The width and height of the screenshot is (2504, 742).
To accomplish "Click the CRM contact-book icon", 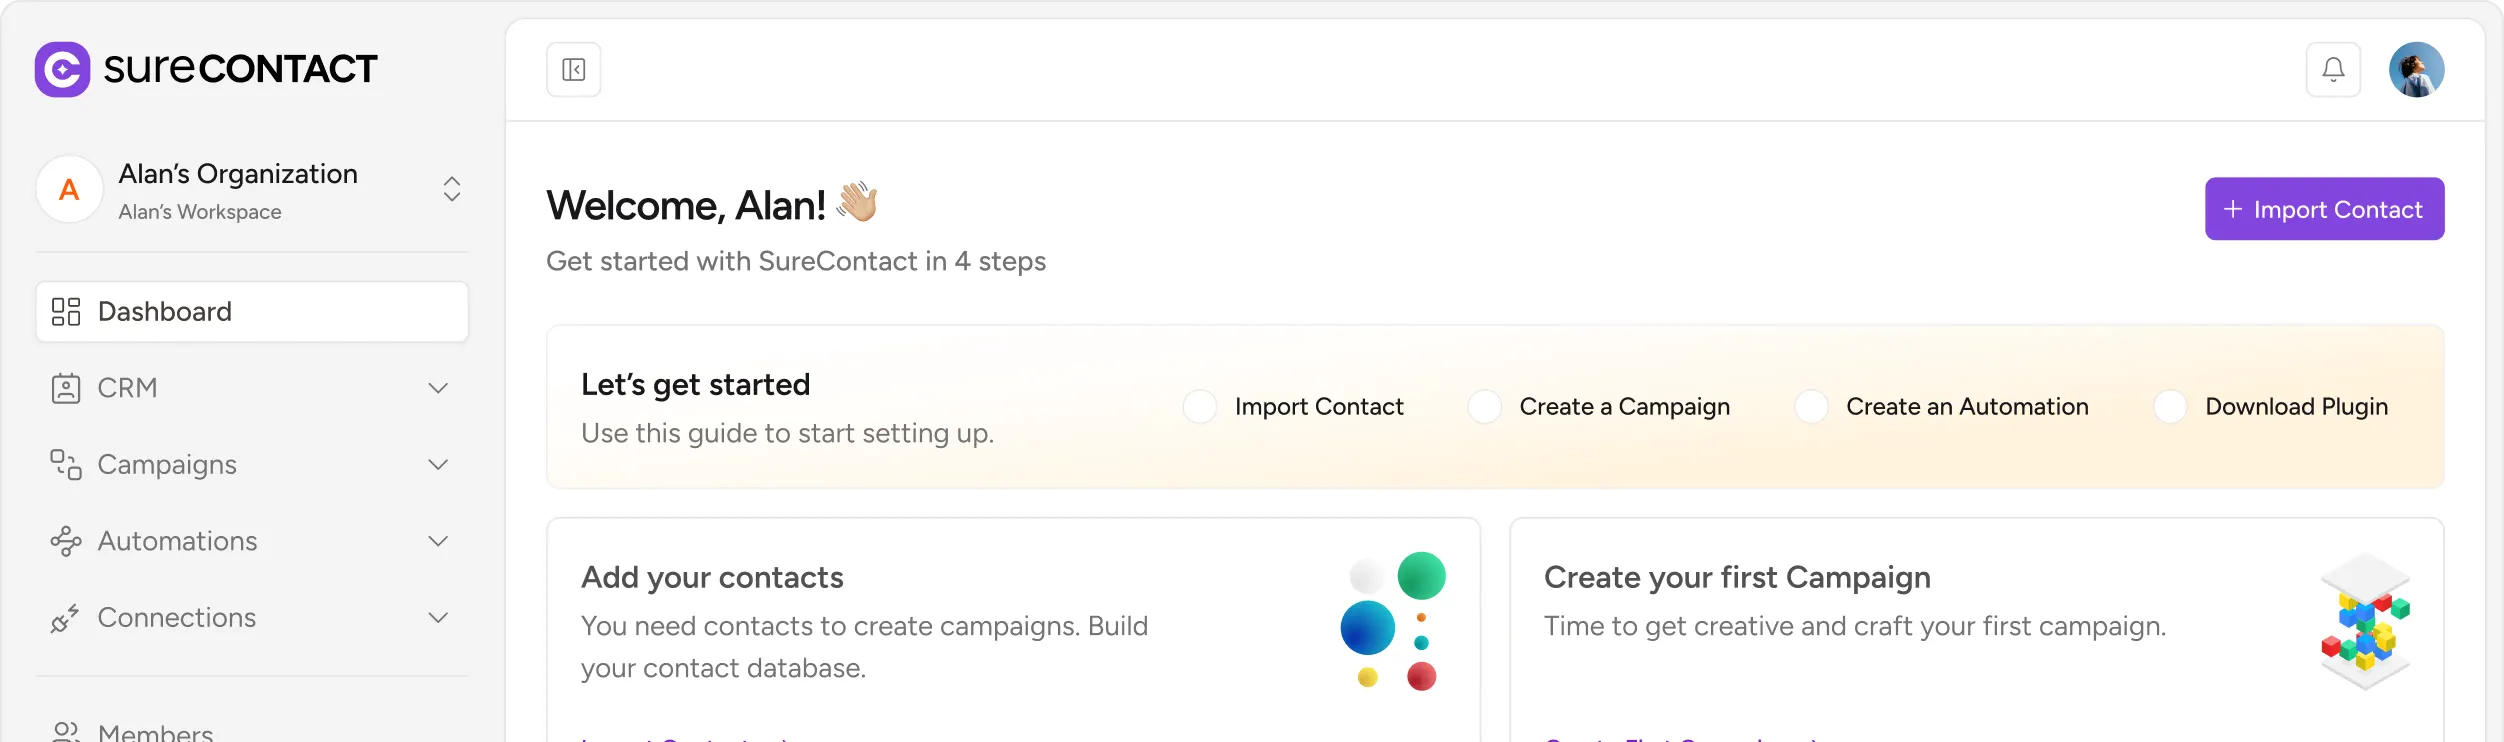I will click(x=66, y=388).
